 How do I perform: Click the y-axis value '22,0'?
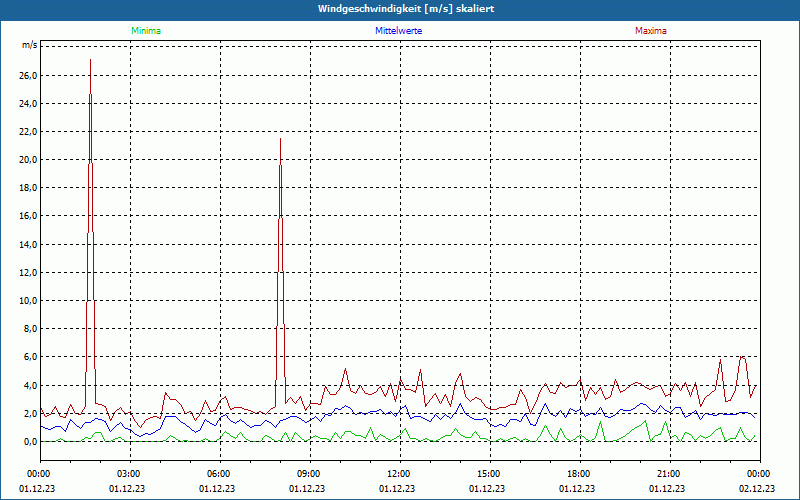tap(29, 132)
